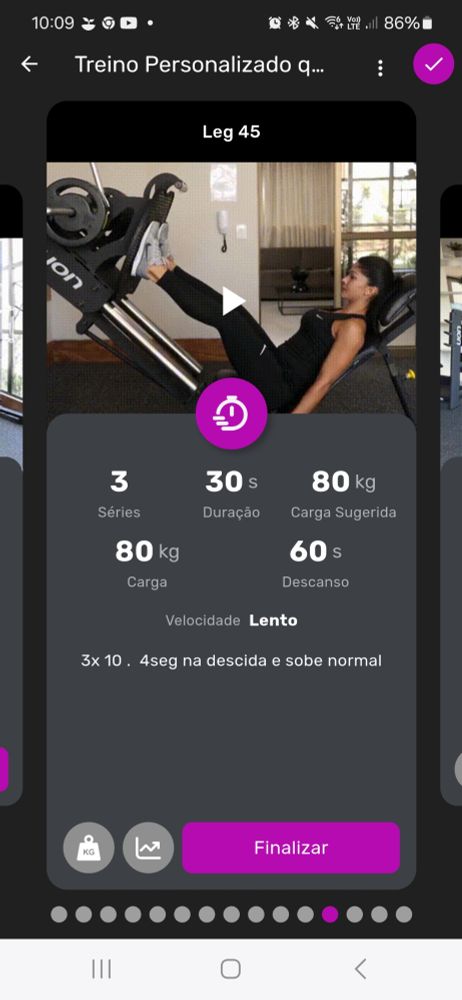The width and height of the screenshot is (462, 1000).
Task: Tap the Android home button
Action: click(x=230, y=969)
